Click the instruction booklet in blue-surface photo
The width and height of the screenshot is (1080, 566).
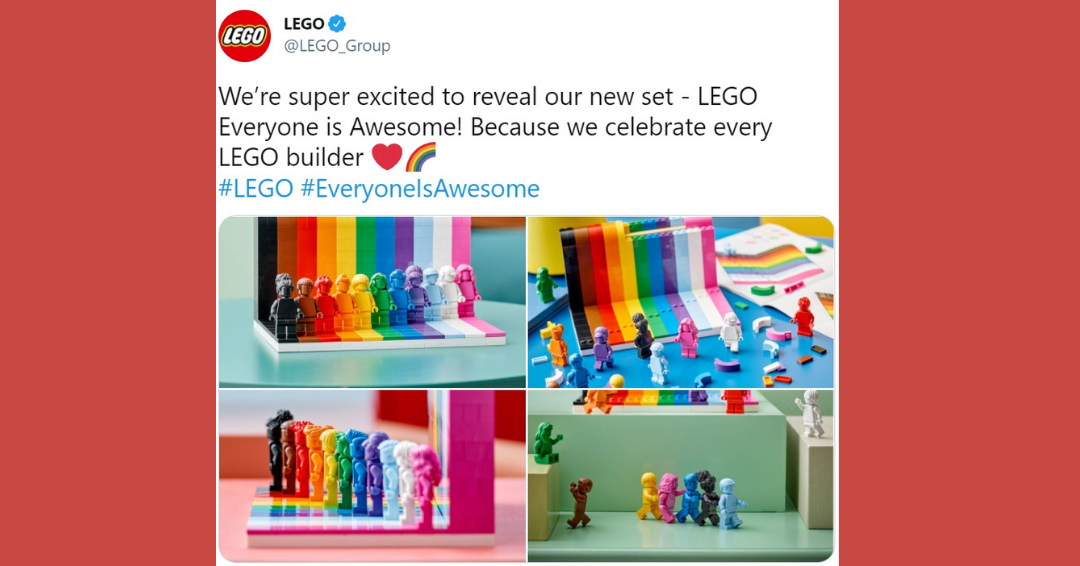click(773, 264)
